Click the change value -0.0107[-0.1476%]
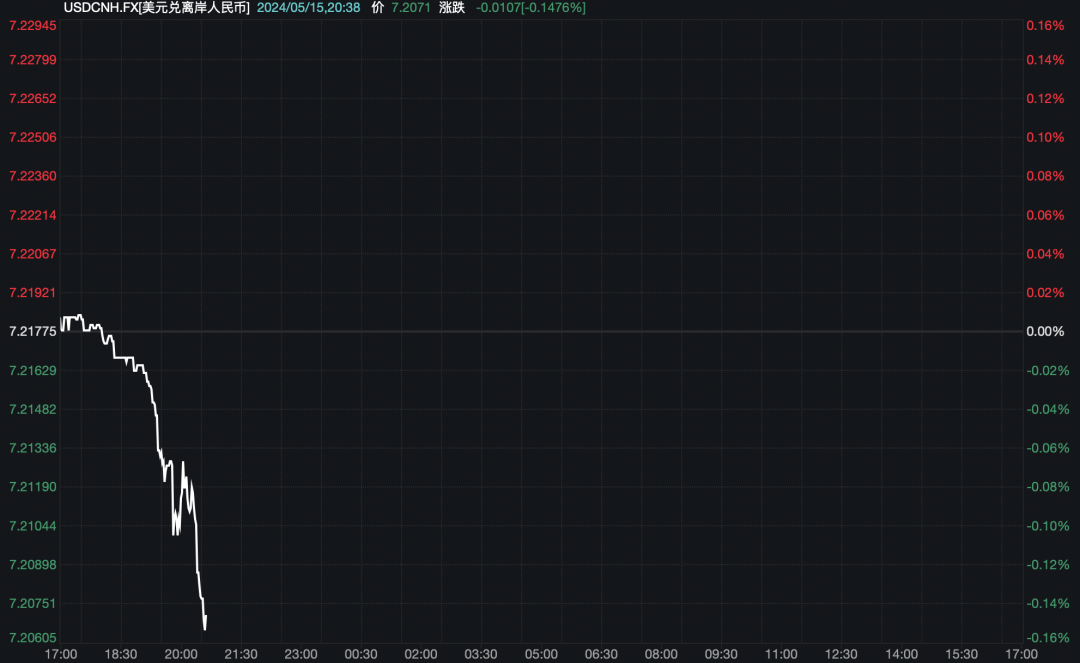The height and width of the screenshot is (663, 1080). (x=531, y=8)
